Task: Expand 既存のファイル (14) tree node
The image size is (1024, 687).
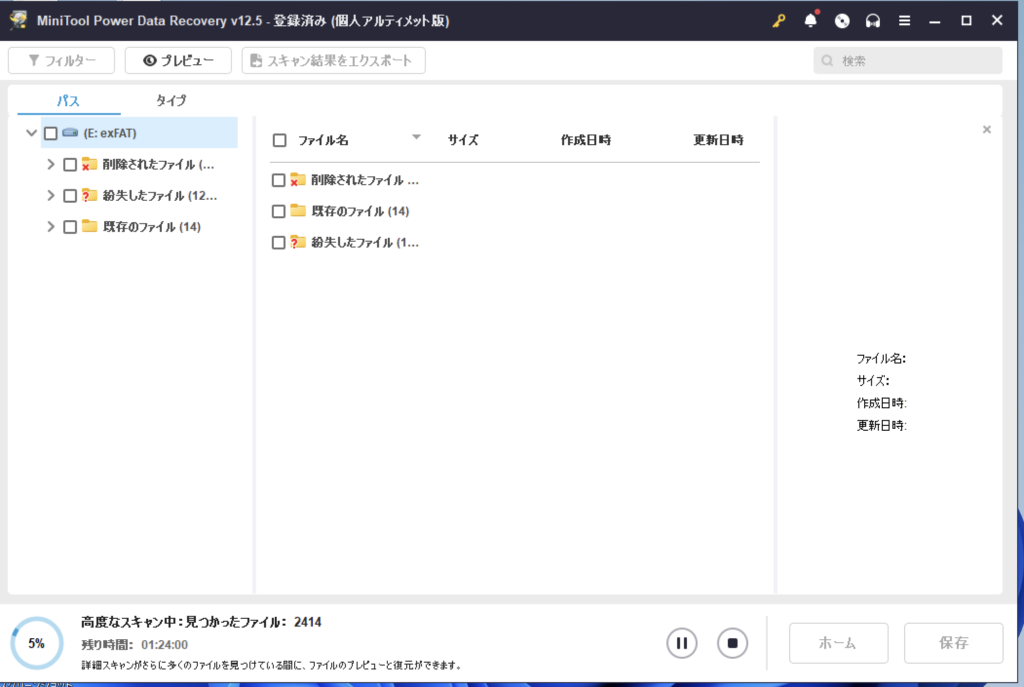Action: point(50,227)
